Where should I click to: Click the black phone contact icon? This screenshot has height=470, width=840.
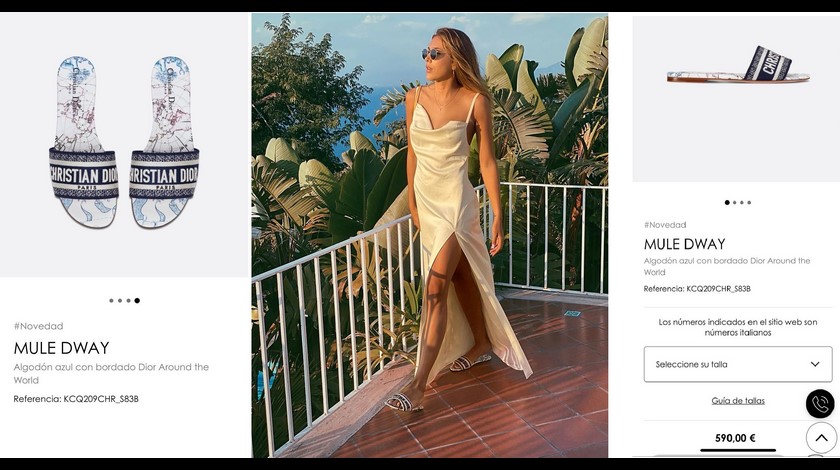(x=820, y=404)
